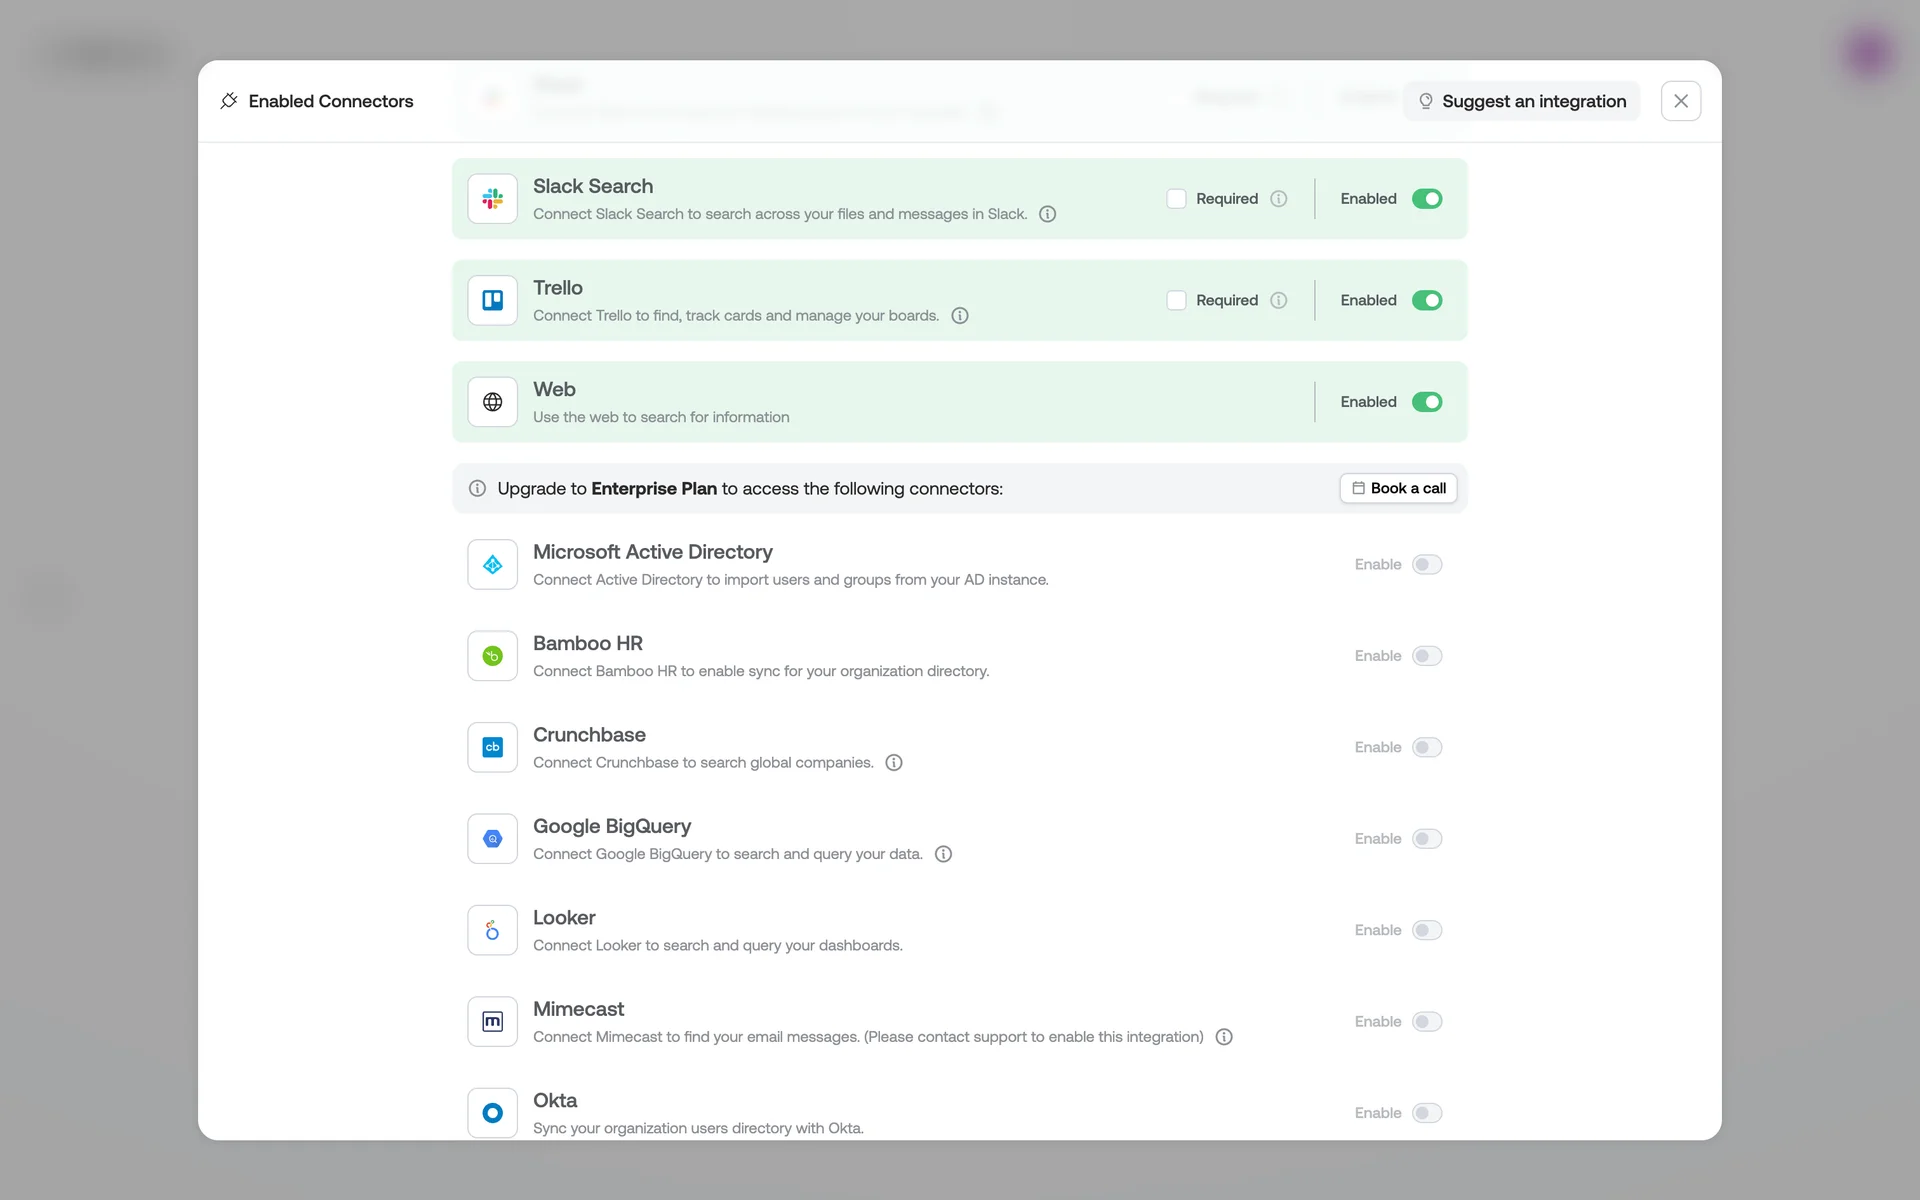Image resolution: width=1920 pixels, height=1200 pixels.
Task: Click the Microsoft Active Directory icon
Action: (x=492, y=565)
